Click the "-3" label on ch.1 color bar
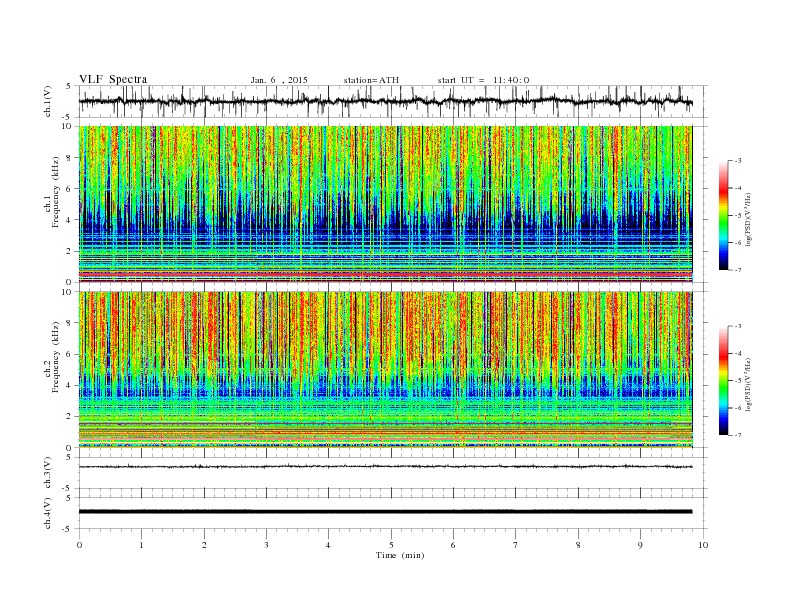 tap(738, 161)
